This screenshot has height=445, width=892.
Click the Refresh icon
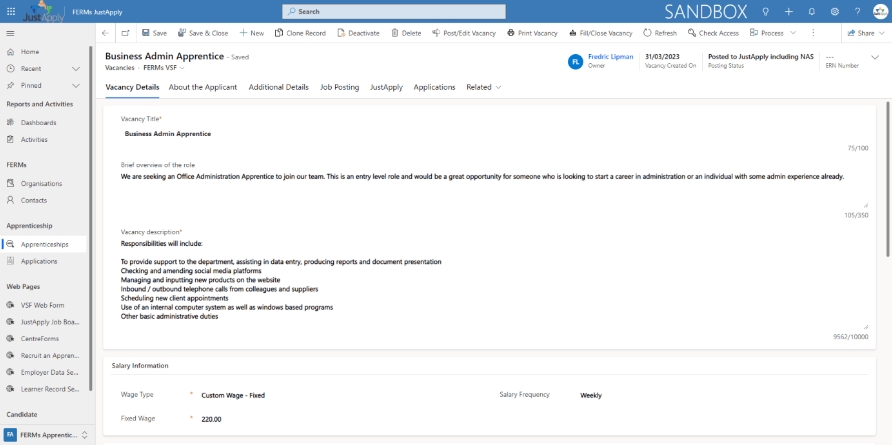647,33
